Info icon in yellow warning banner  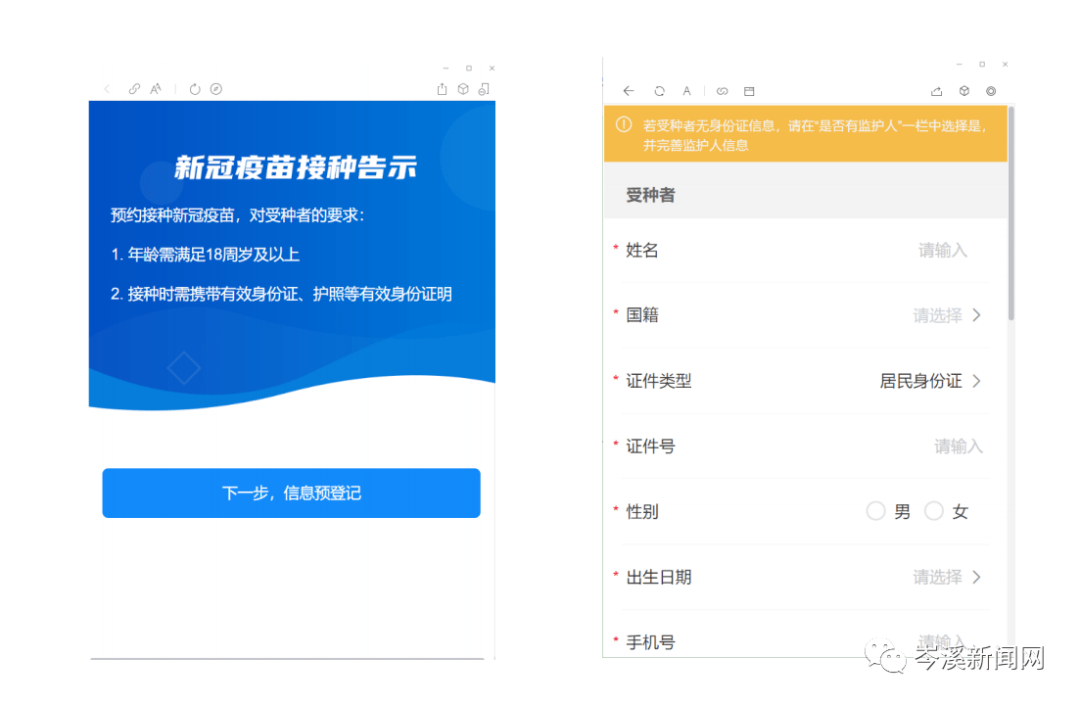click(624, 125)
